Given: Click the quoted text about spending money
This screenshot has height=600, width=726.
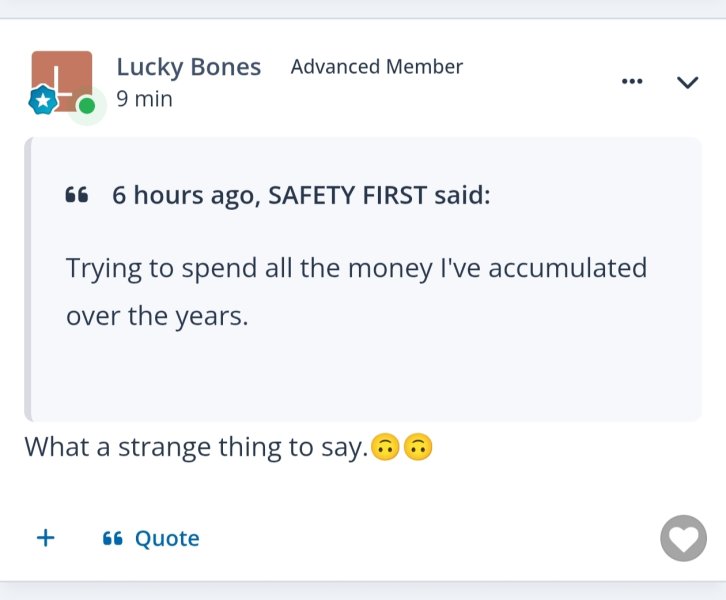Looking at the screenshot, I should point(356,291).
